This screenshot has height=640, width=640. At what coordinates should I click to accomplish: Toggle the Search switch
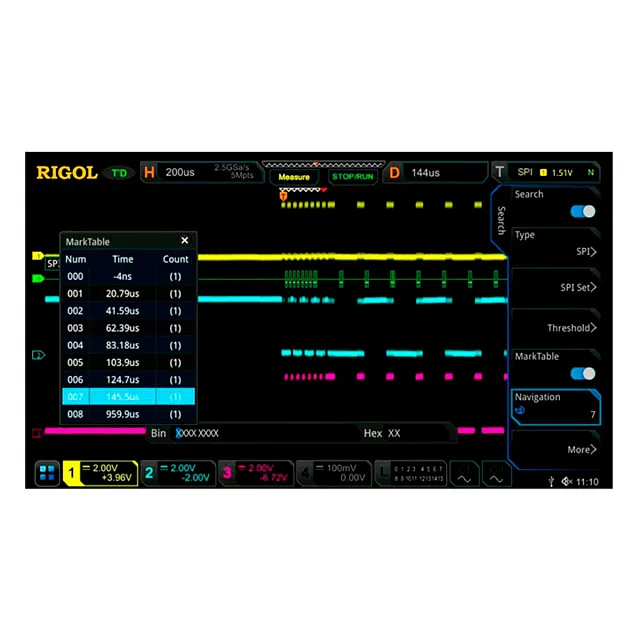(x=582, y=211)
